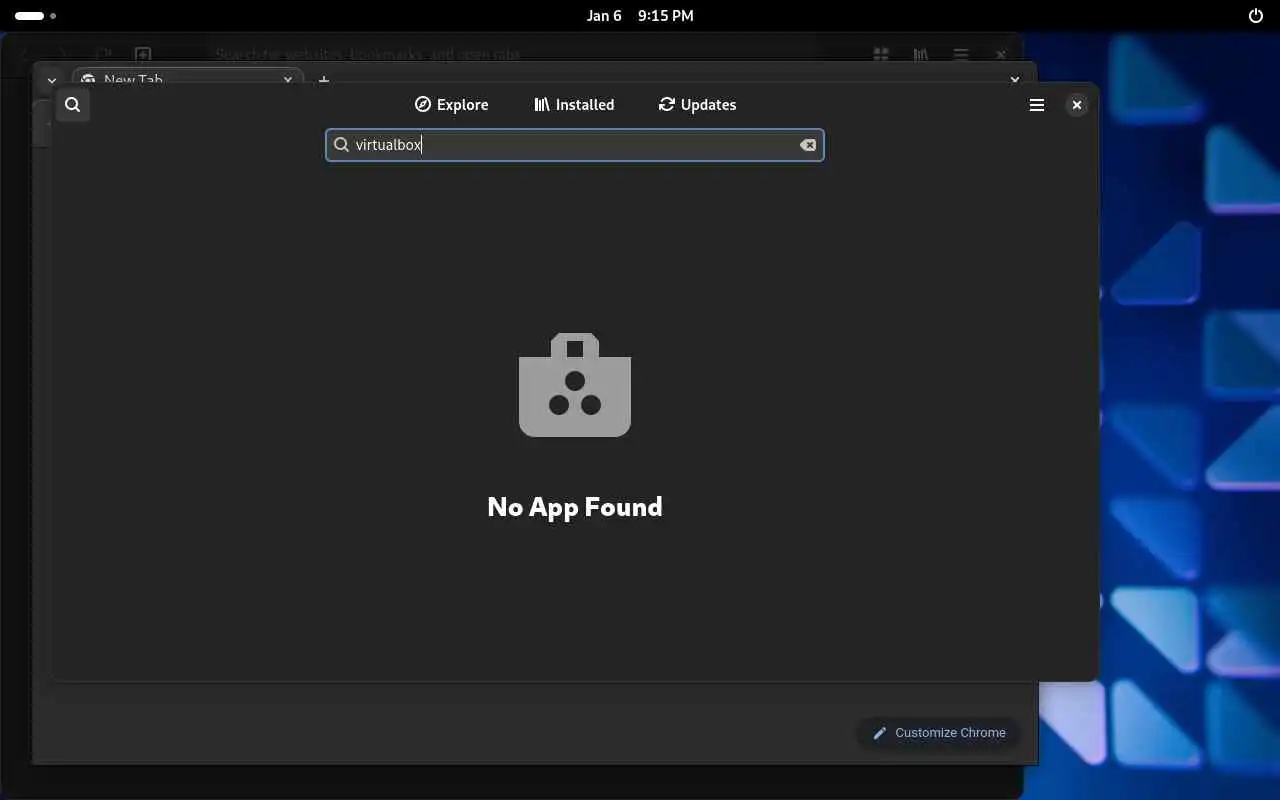Open the clock calendar showing Jan 6

(x=640, y=16)
